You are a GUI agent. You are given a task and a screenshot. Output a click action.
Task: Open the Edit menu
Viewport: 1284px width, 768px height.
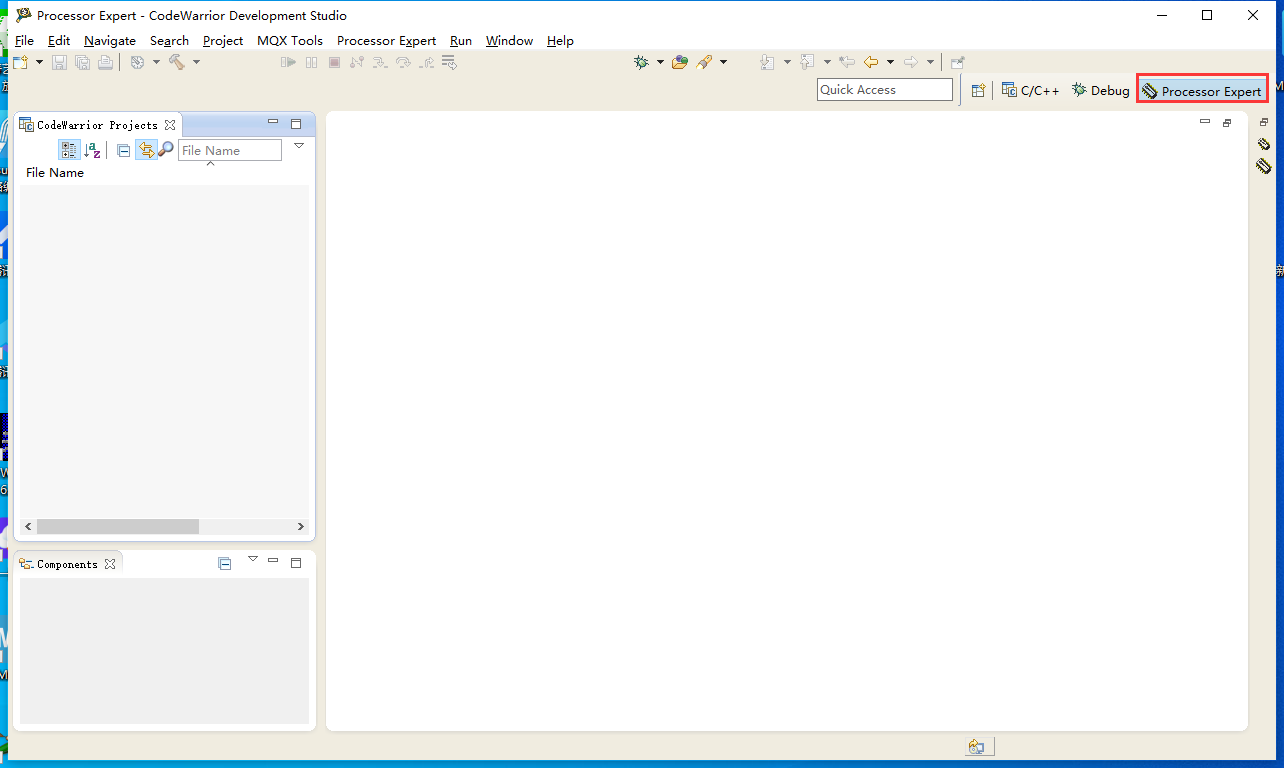click(59, 41)
